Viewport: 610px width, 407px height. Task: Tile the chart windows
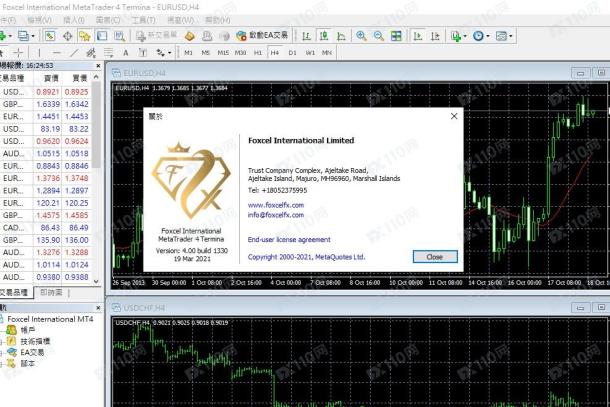(396, 36)
